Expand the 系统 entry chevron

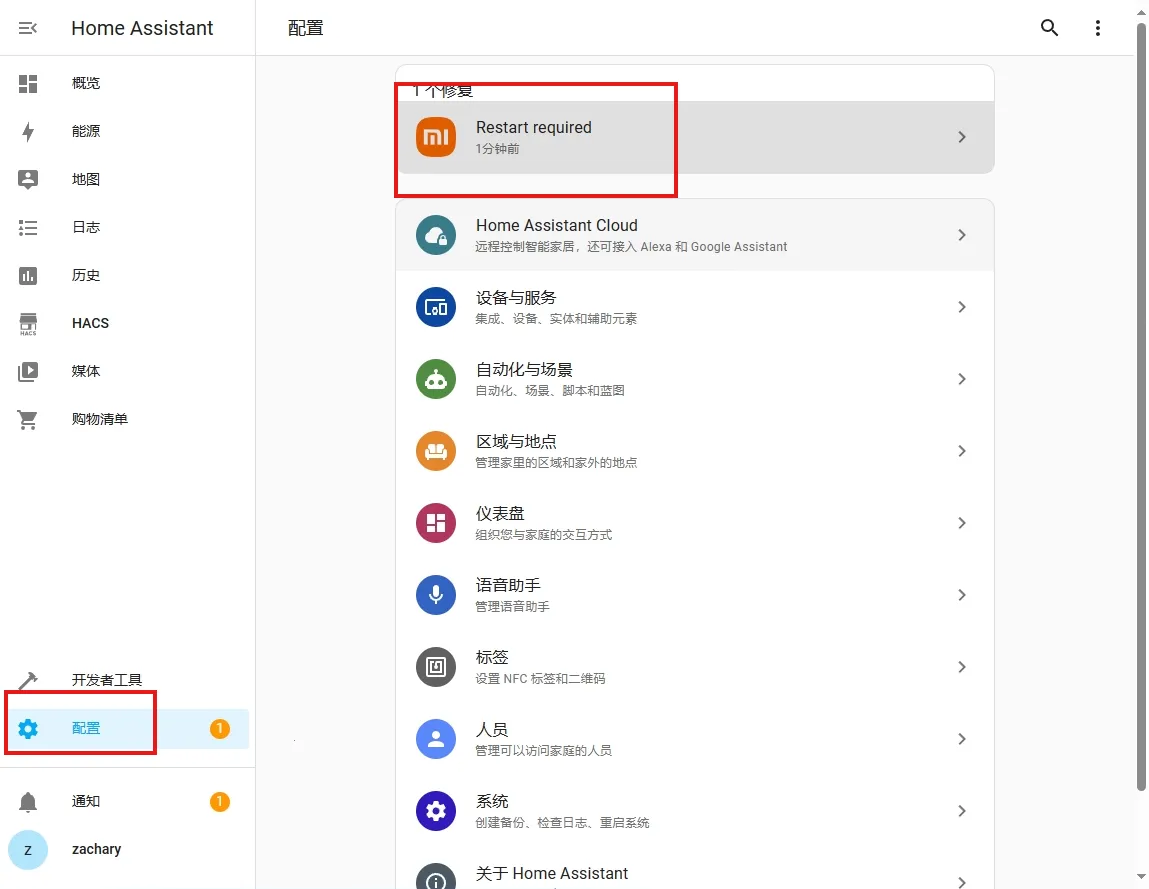[x=961, y=811]
